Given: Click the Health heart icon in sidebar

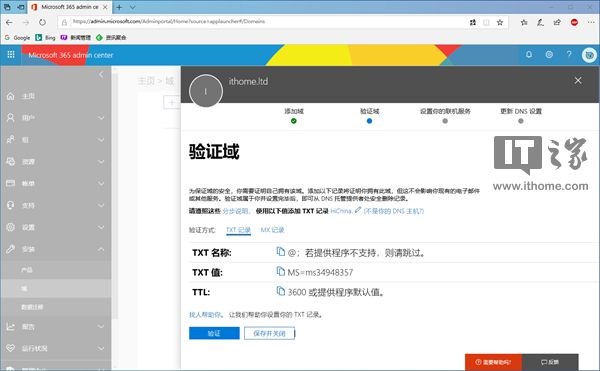Looking at the screenshot, I should click(11, 348).
